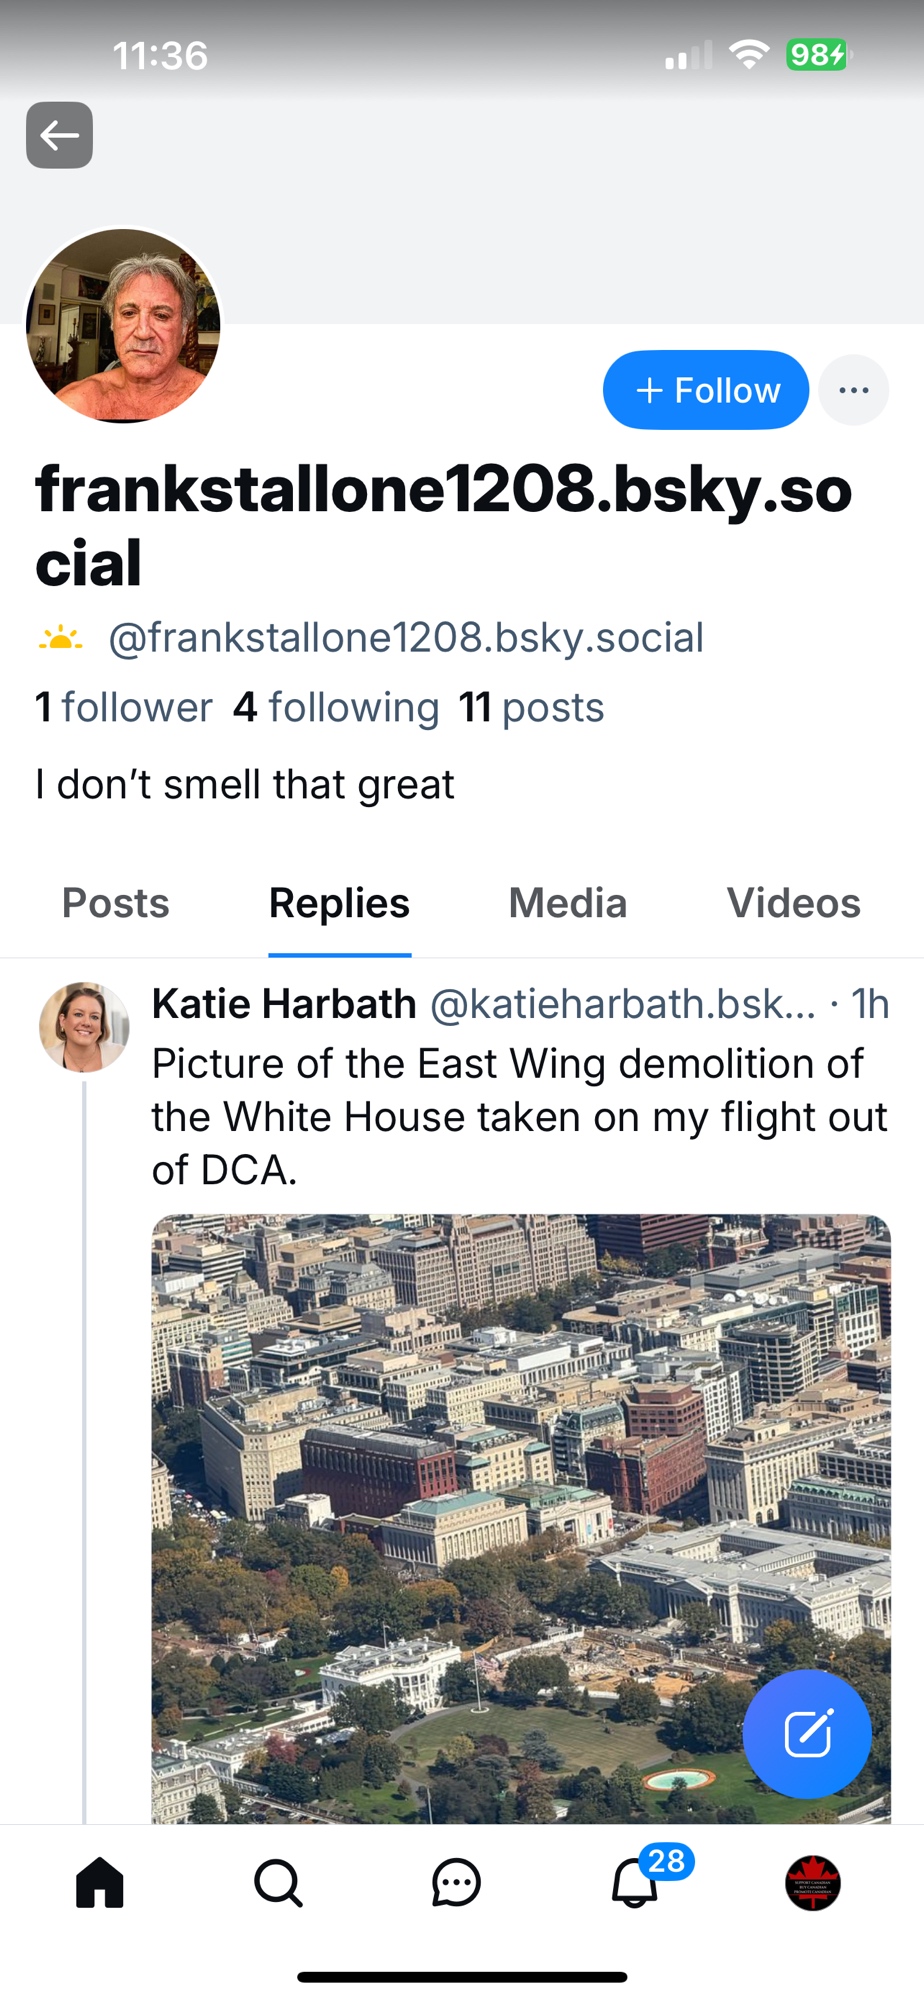
Task: Open the Search magnifier icon
Action: point(277,1883)
